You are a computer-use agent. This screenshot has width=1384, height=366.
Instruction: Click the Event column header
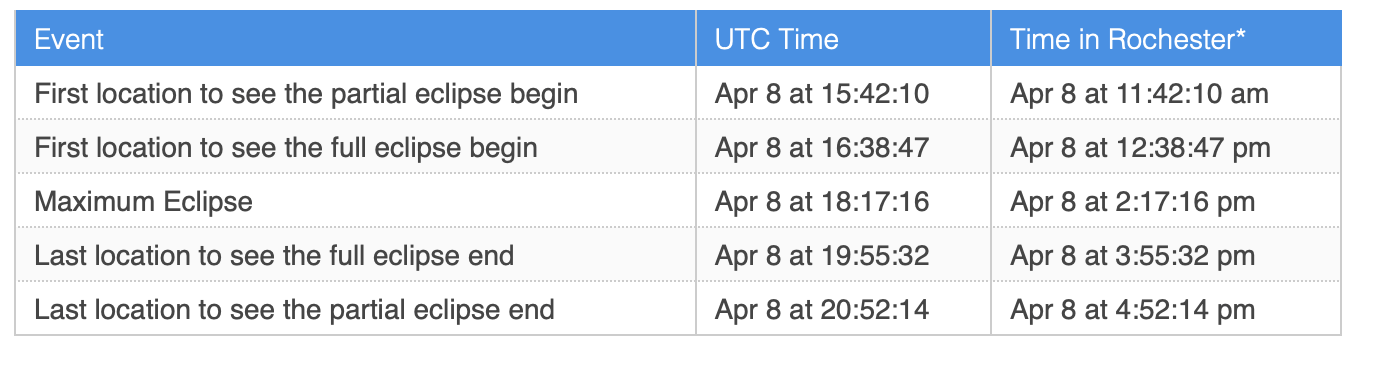(x=356, y=39)
